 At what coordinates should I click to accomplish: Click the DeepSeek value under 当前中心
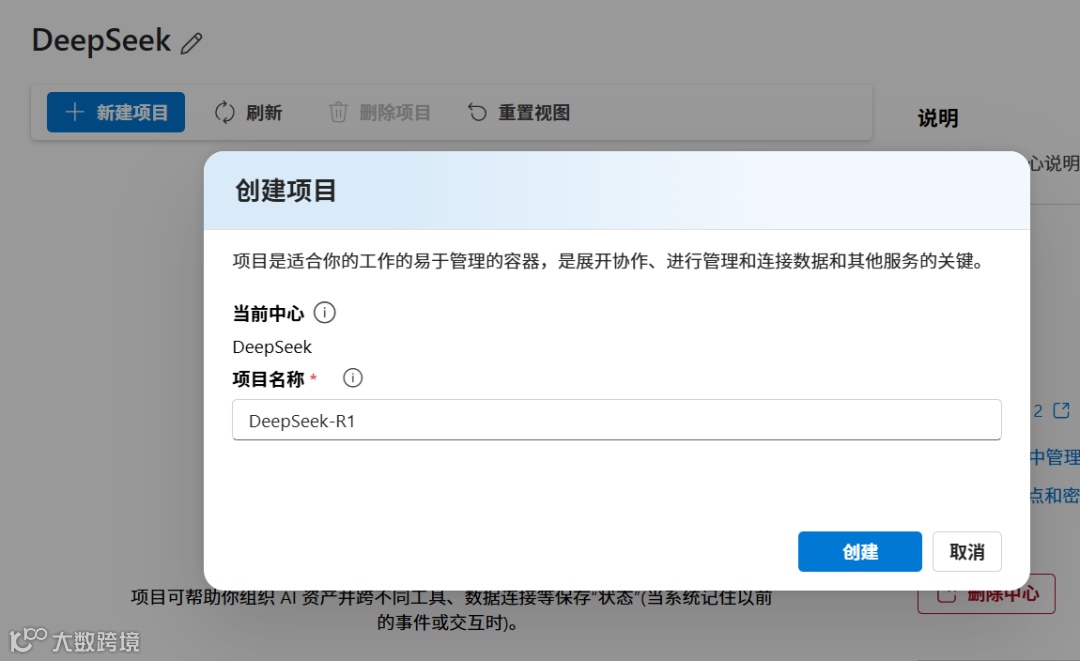272,347
